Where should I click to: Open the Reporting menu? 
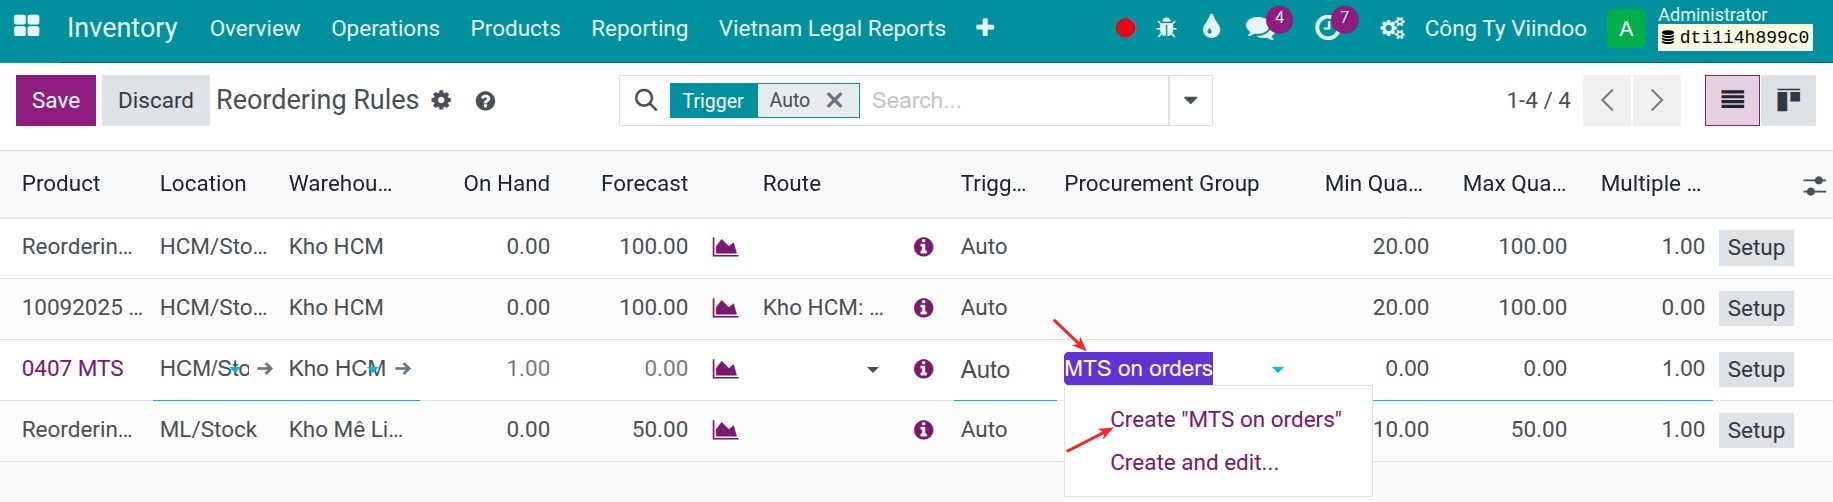(639, 28)
